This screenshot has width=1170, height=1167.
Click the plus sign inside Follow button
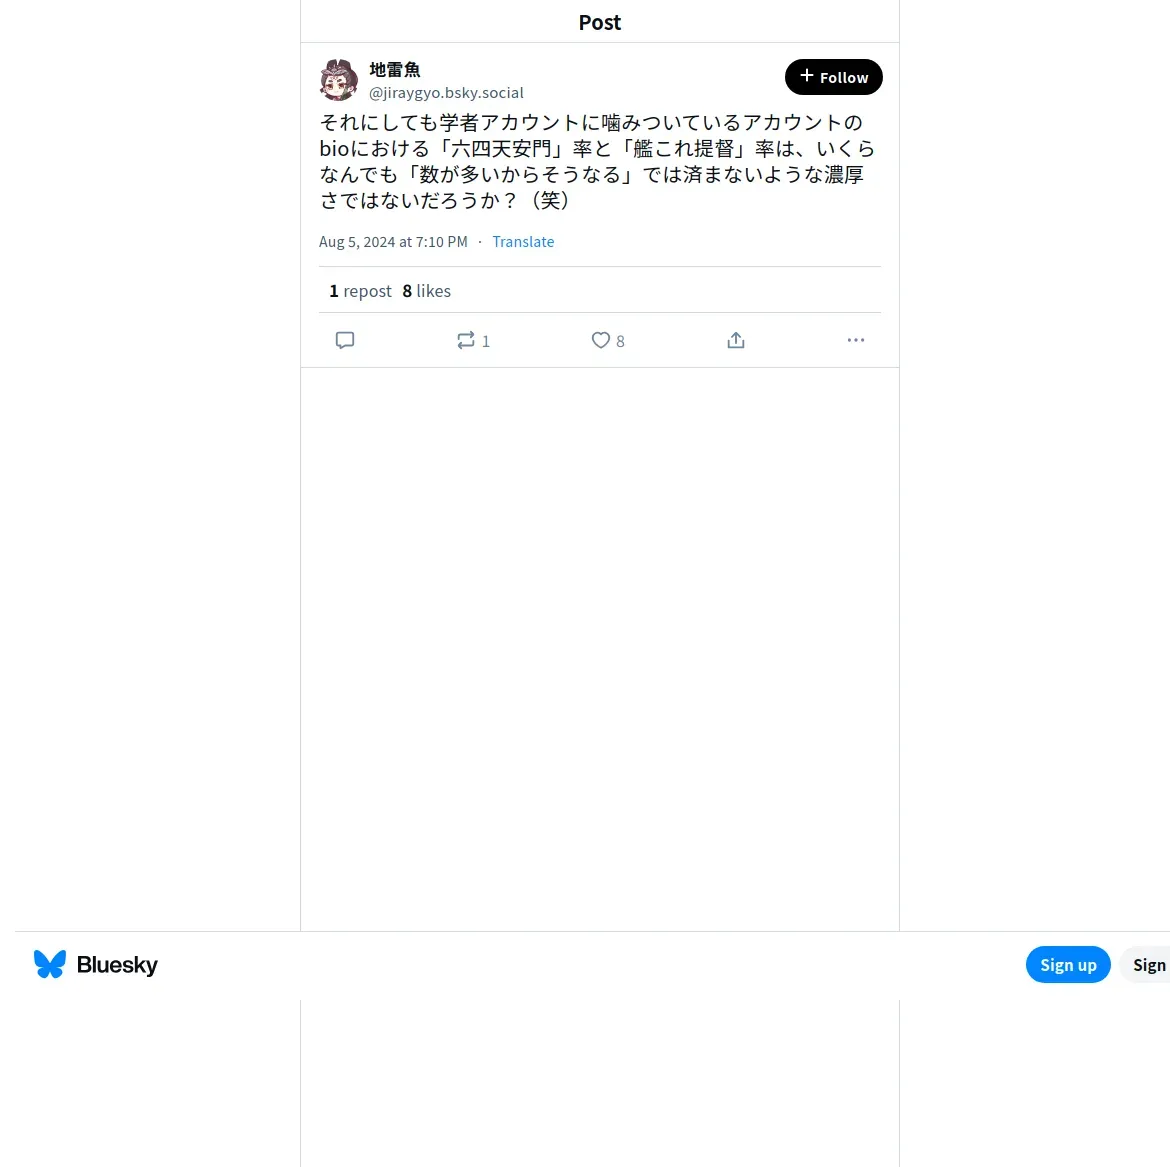tap(807, 75)
